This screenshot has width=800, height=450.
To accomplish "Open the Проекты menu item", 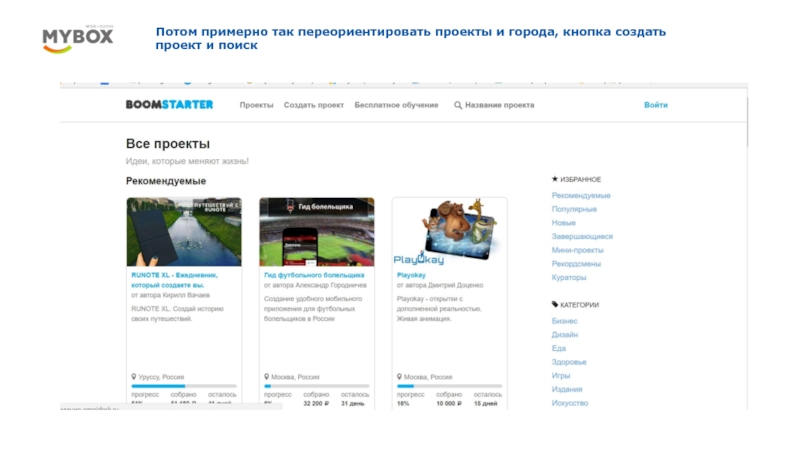I will click(257, 105).
